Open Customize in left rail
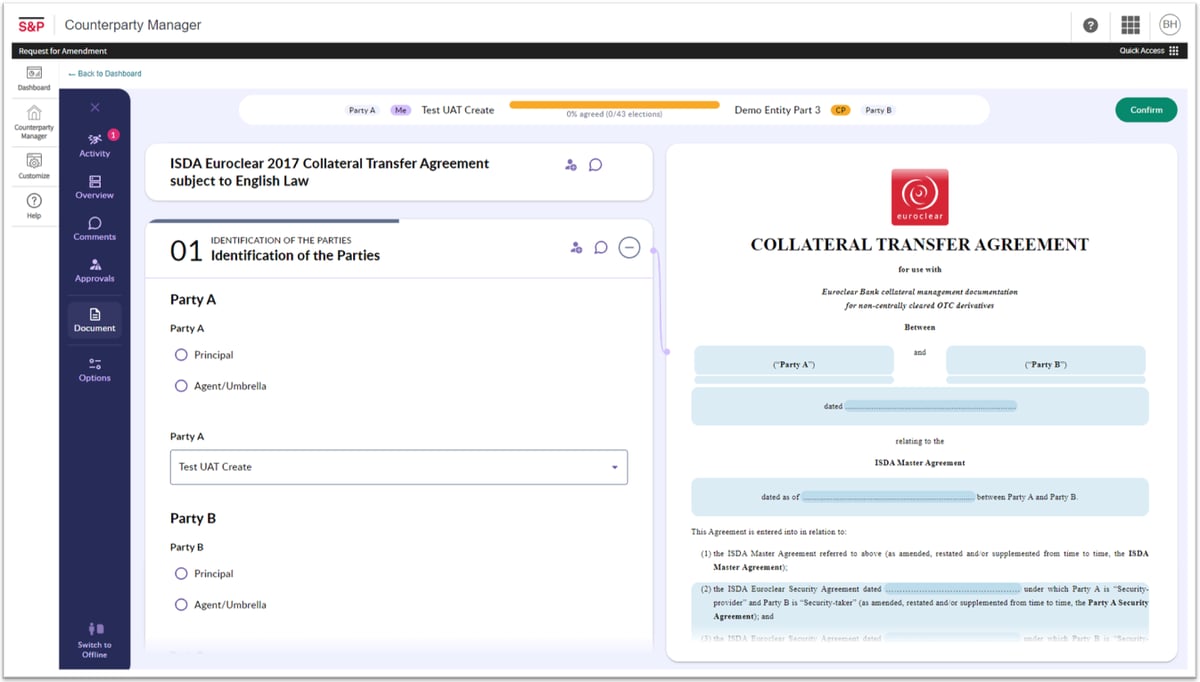The width and height of the screenshot is (1200, 682). coord(34,166)
